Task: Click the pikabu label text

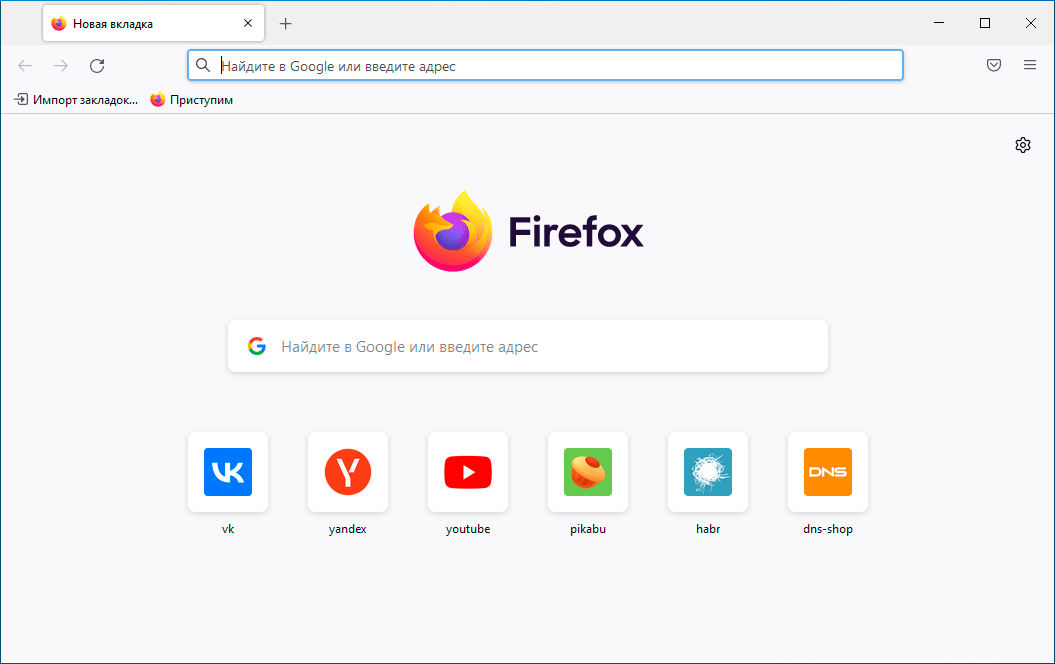Action: click(x=588, y=529)
